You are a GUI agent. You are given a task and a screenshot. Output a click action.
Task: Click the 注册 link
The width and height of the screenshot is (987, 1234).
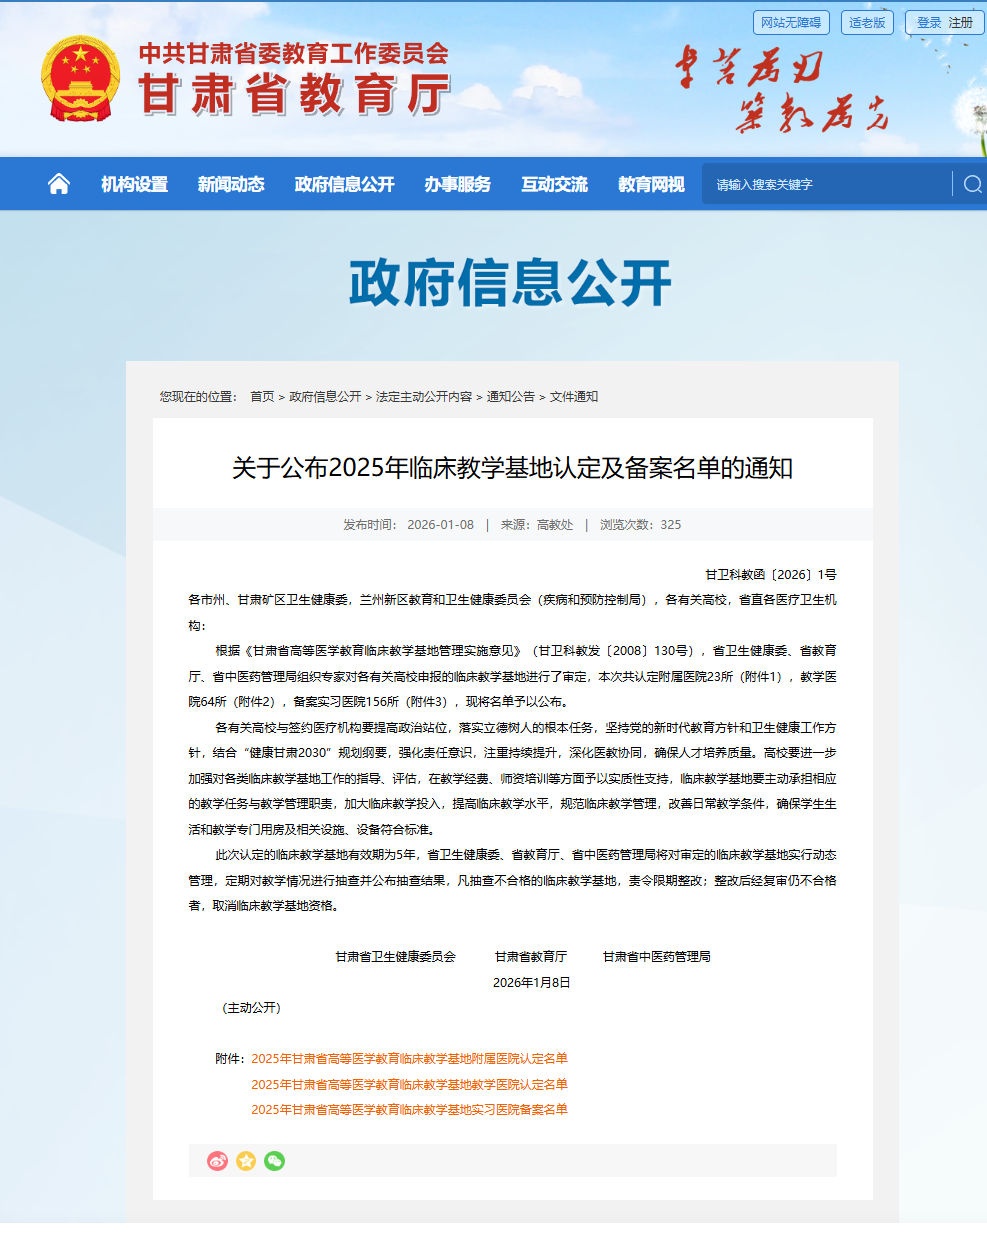pyautogui.click(x=961, y=22)
